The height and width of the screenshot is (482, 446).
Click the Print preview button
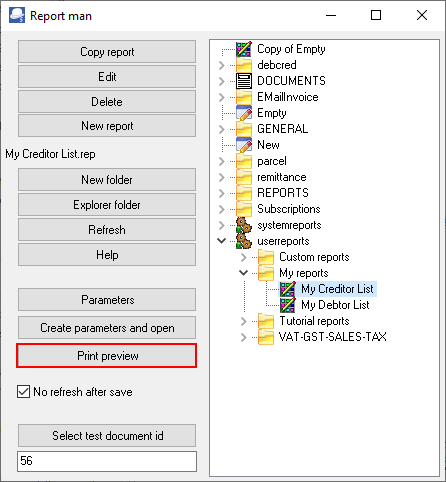[x=107, y=356]
